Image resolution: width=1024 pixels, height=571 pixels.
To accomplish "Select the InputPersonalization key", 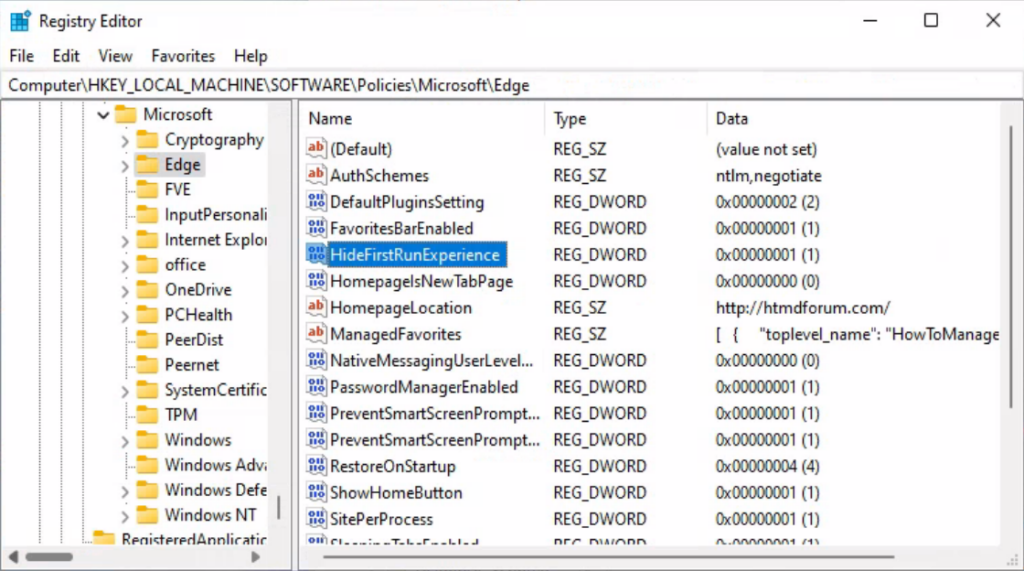I will [216, 214].
